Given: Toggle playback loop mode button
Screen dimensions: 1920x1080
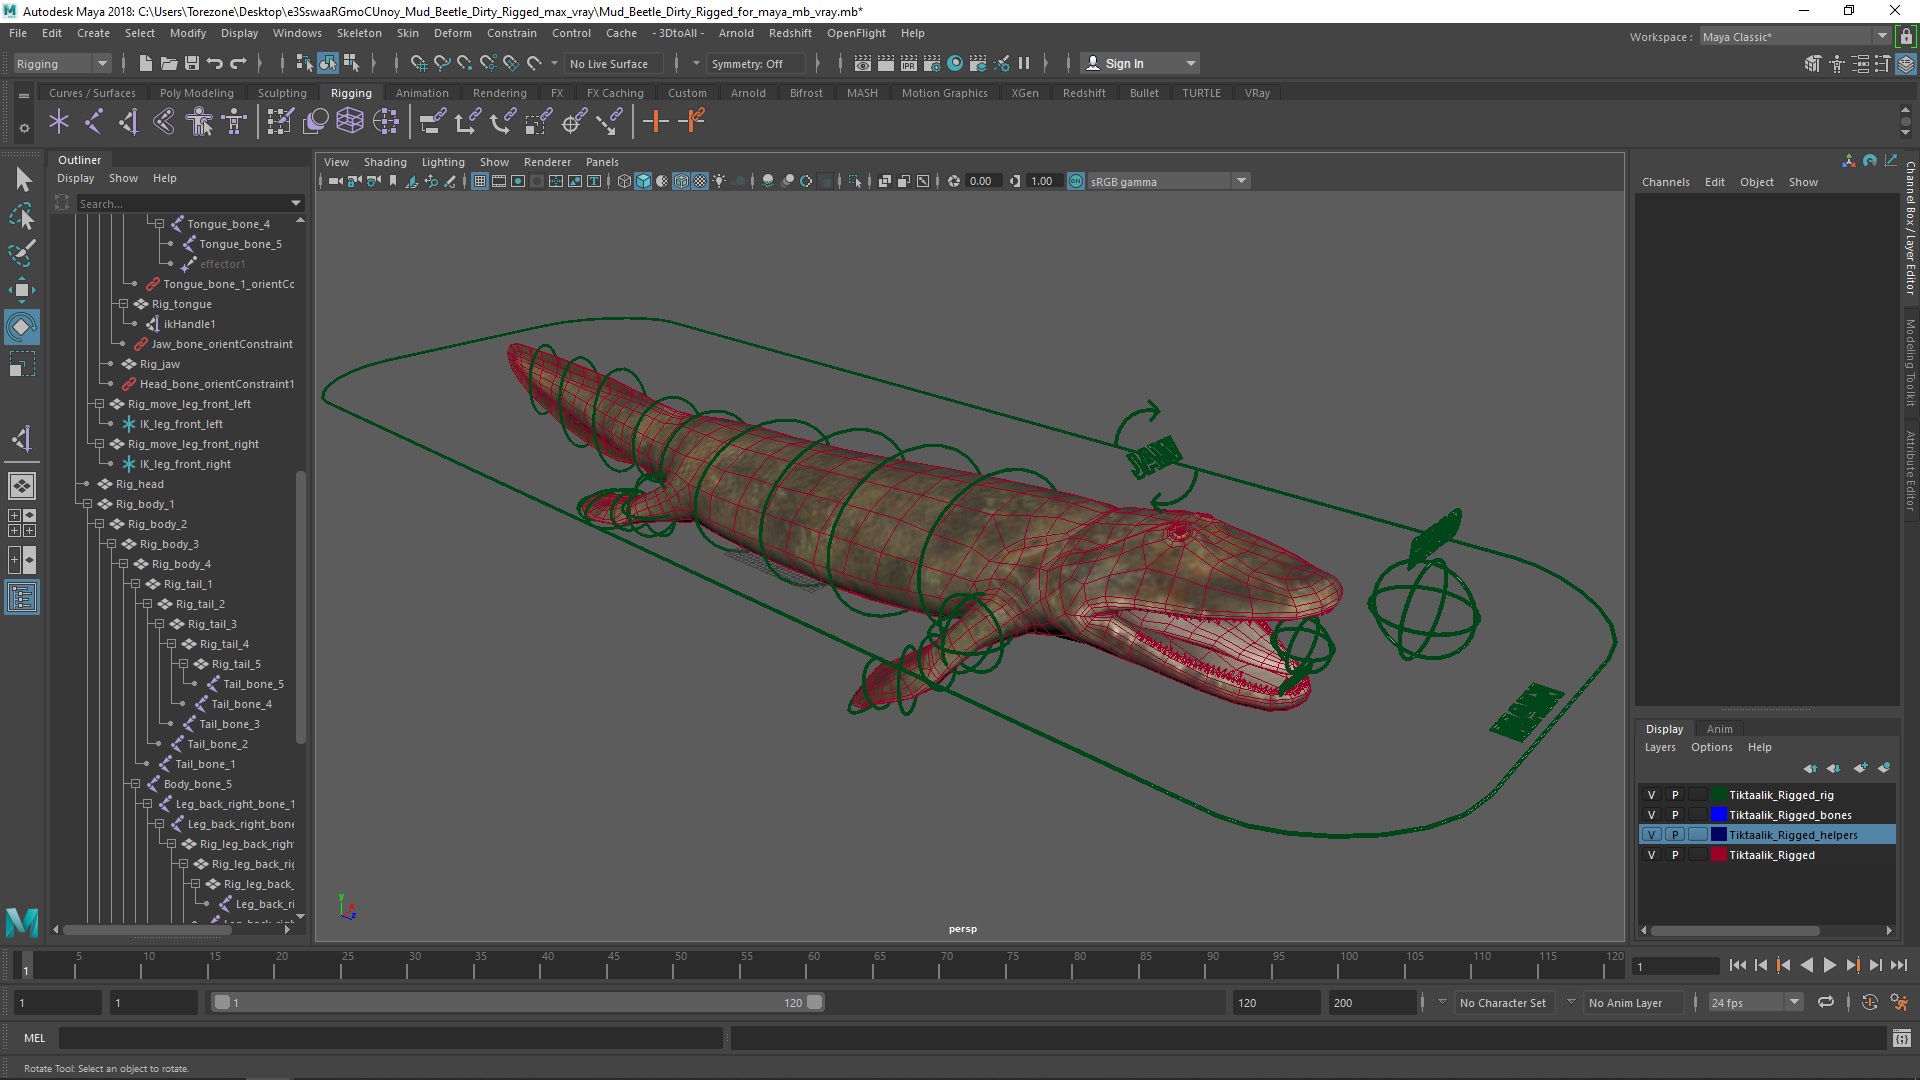Looking at the screenshot, I should [1826, 1002].
